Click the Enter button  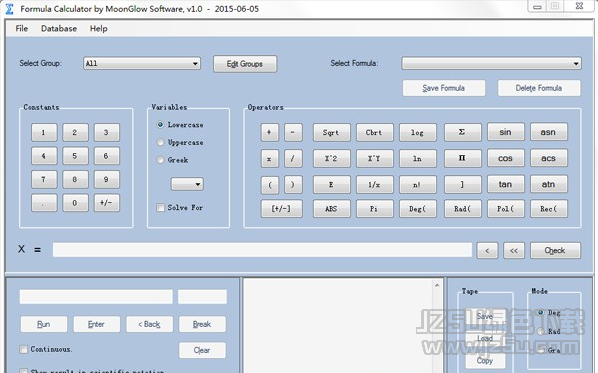click(96, 324)
